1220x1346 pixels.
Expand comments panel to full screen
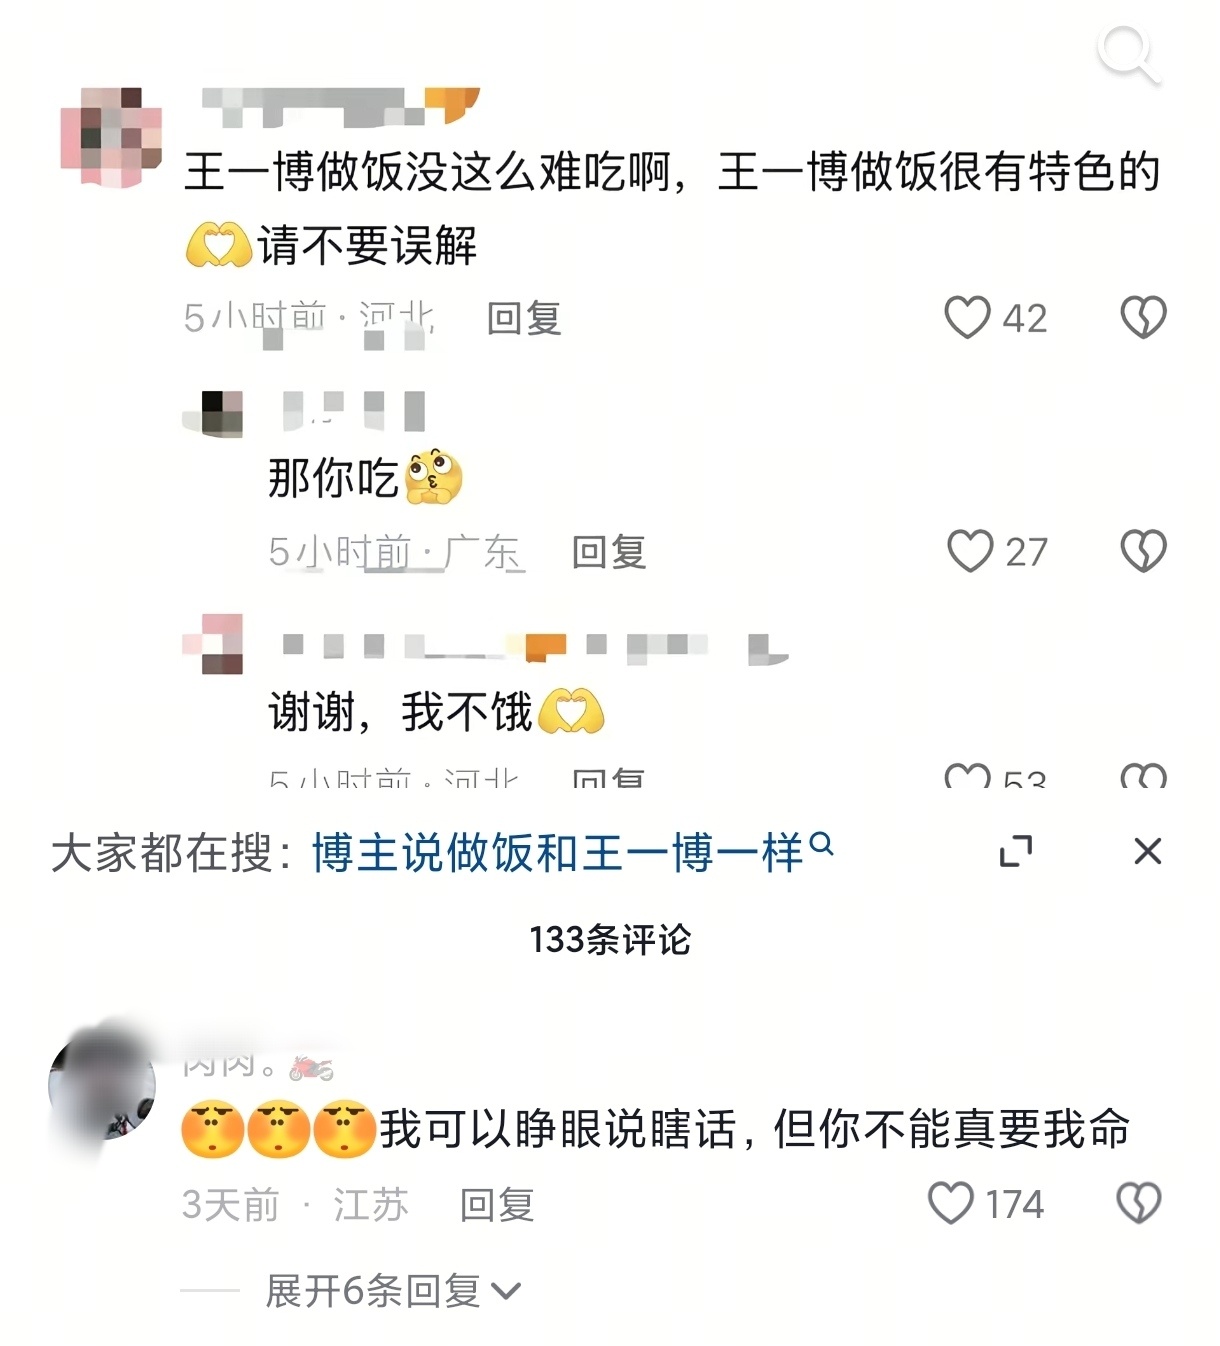(1016, 851)
